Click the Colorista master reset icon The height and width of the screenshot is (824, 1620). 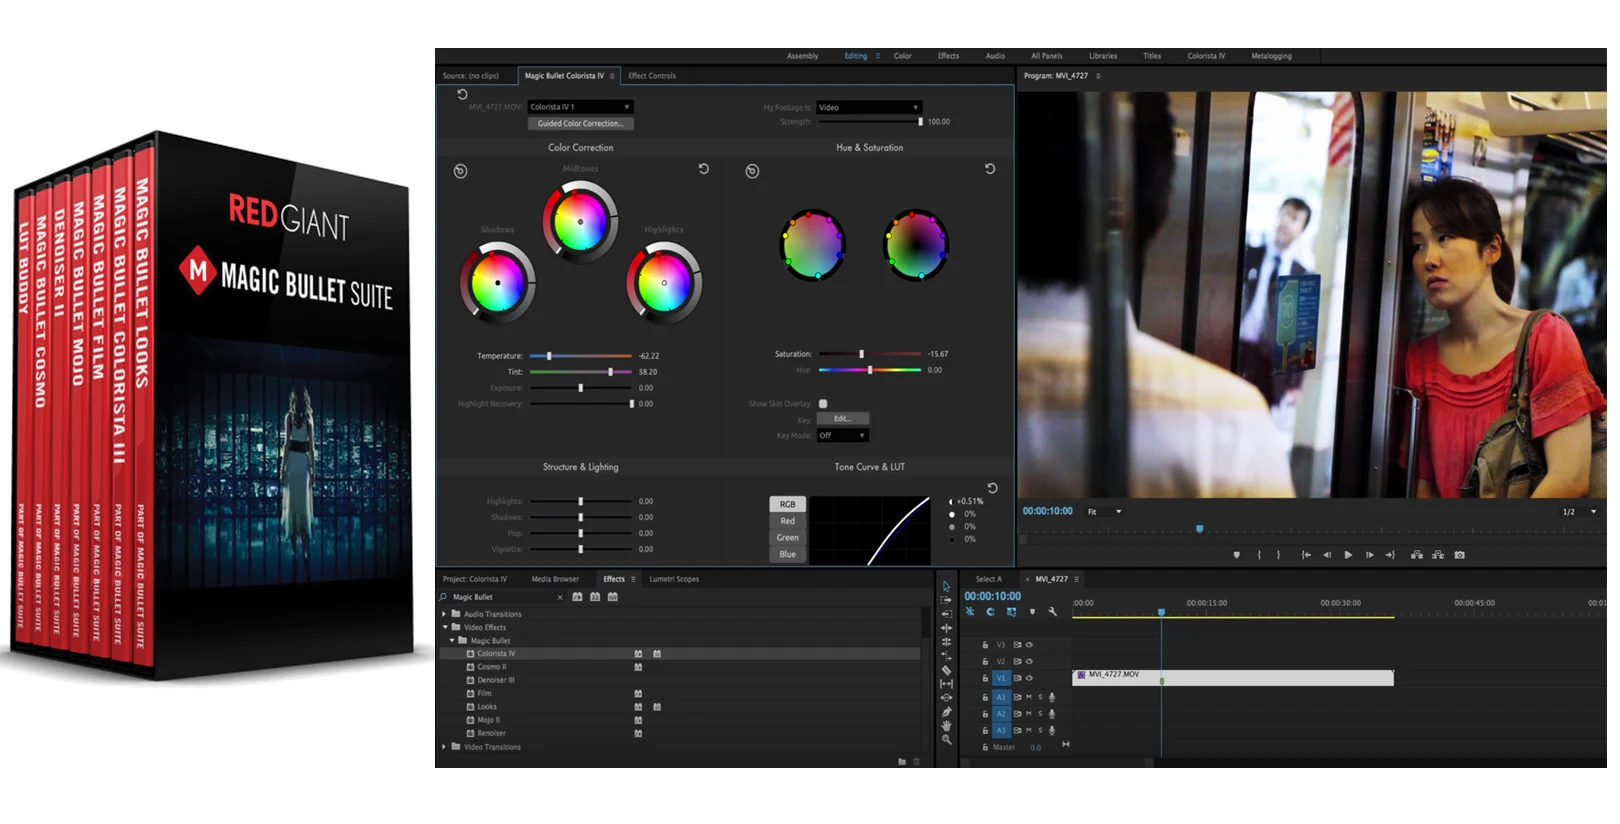462,94
